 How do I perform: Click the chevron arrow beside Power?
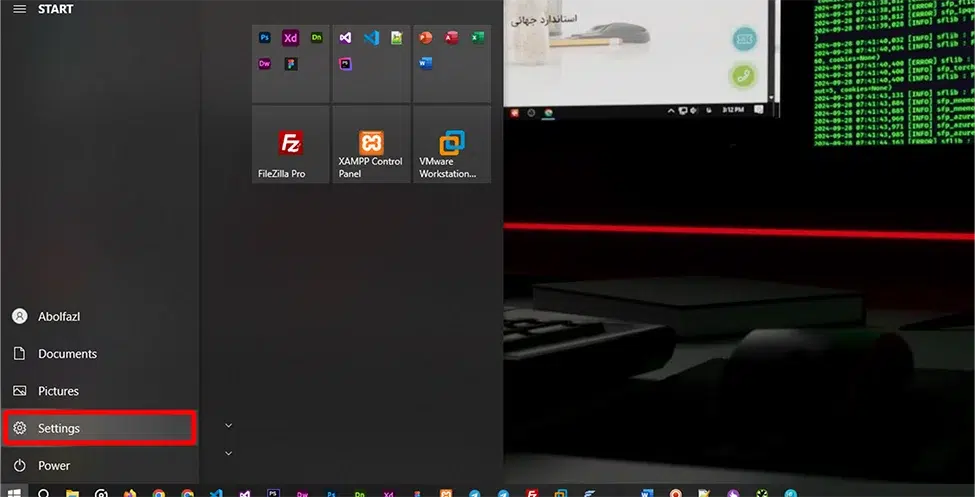pos(229,453)
